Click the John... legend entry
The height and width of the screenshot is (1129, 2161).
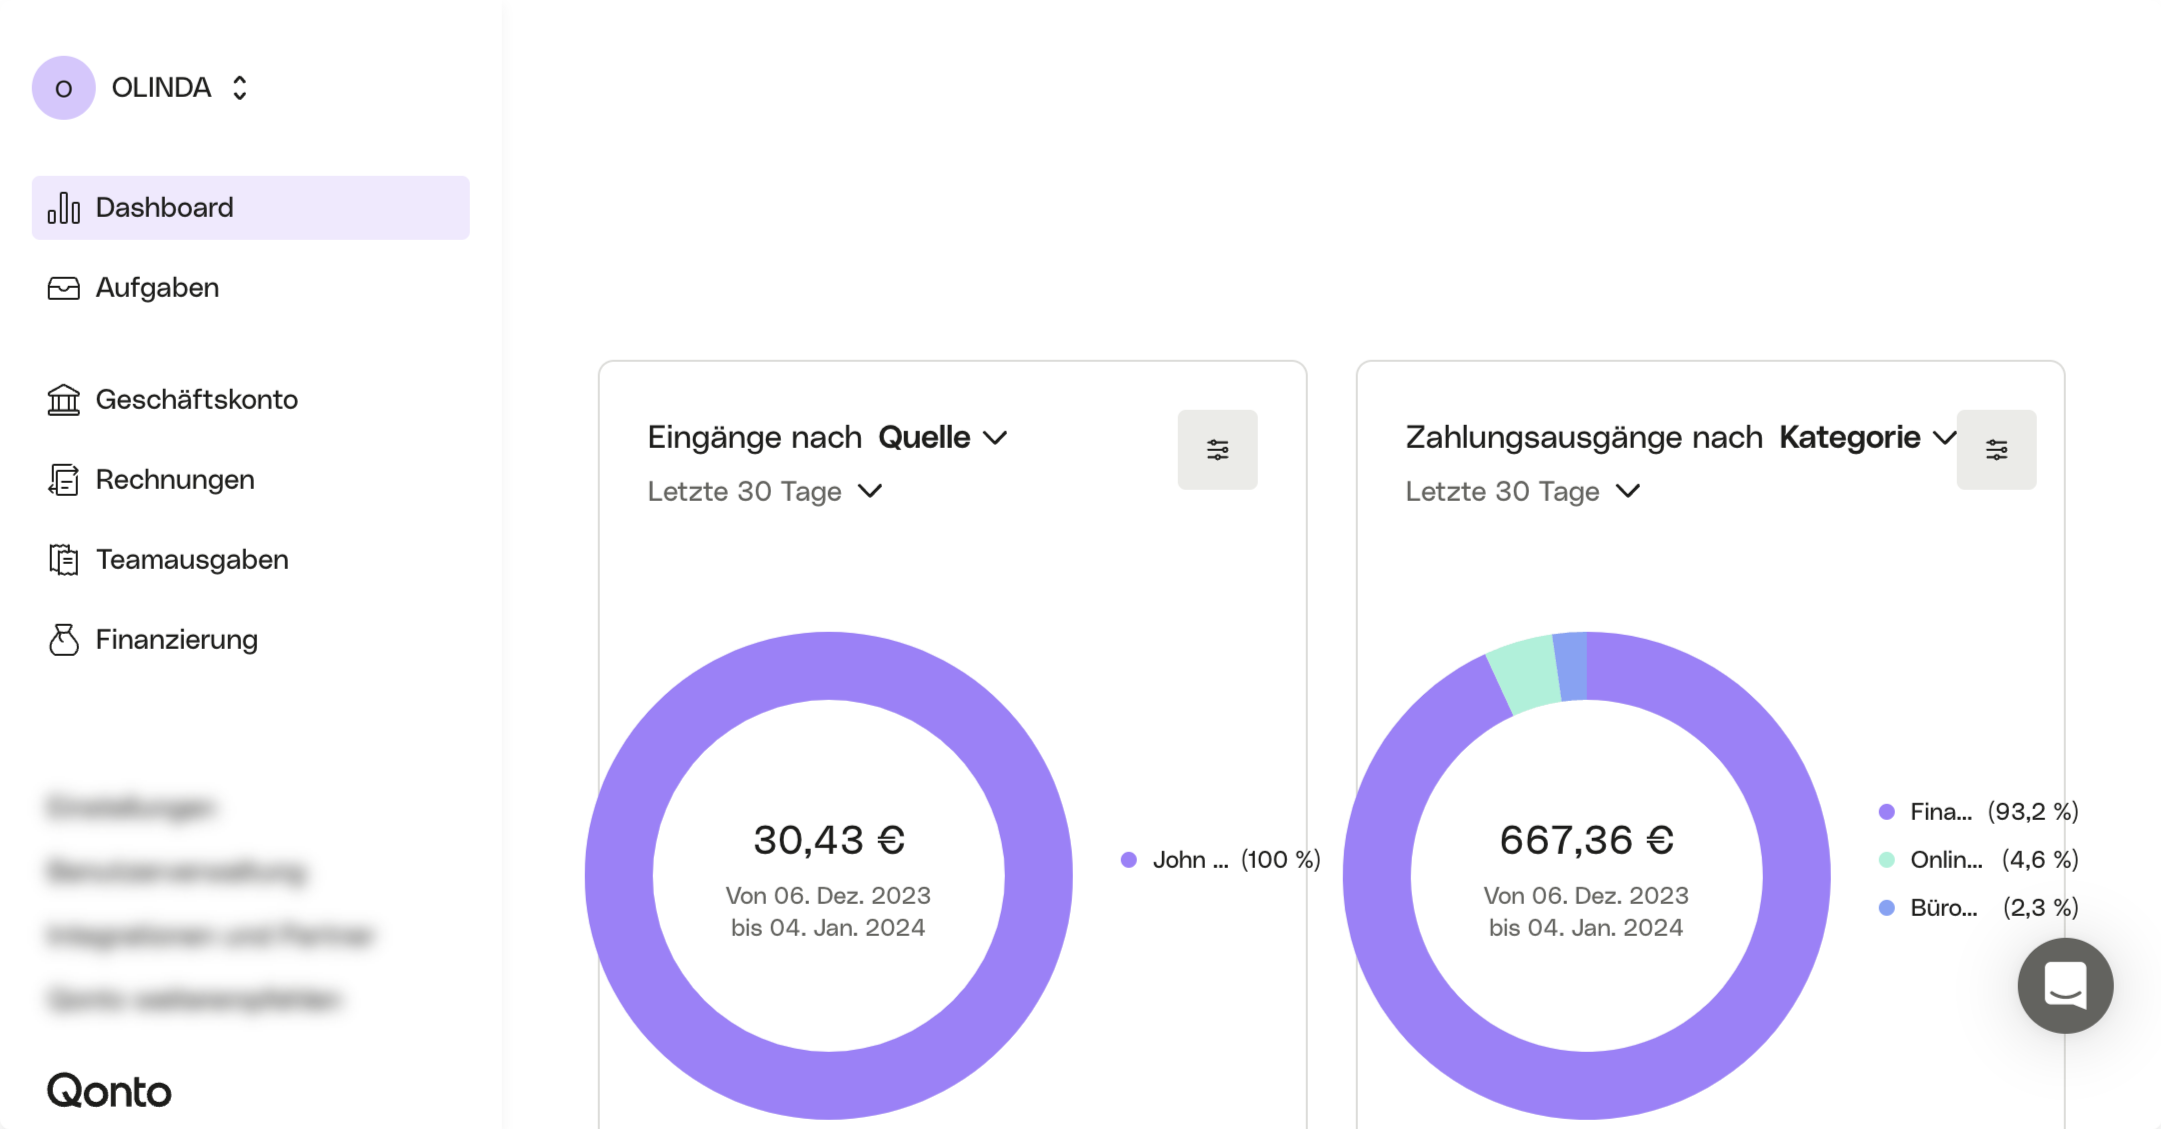1188,860
